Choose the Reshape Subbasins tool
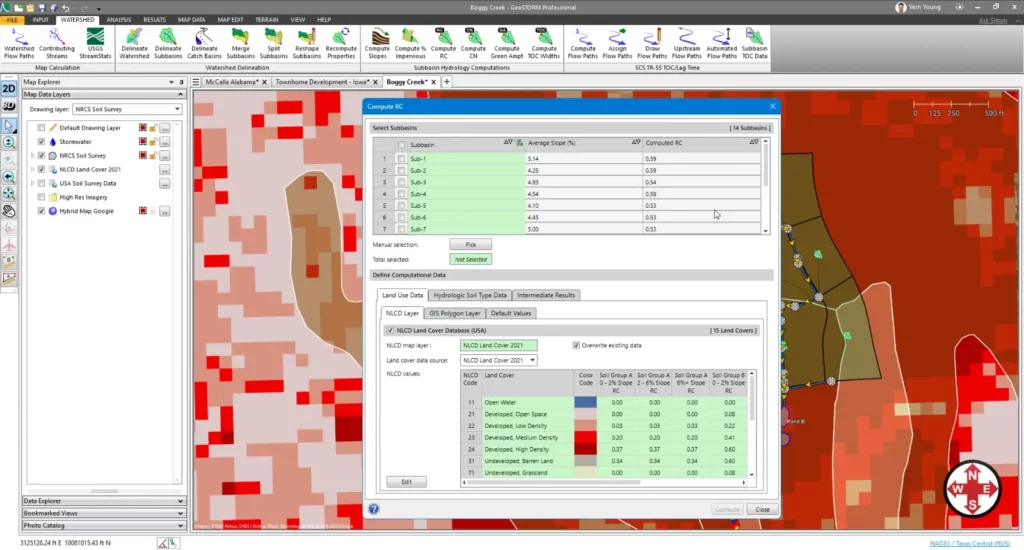 click(x=307, y=44)
